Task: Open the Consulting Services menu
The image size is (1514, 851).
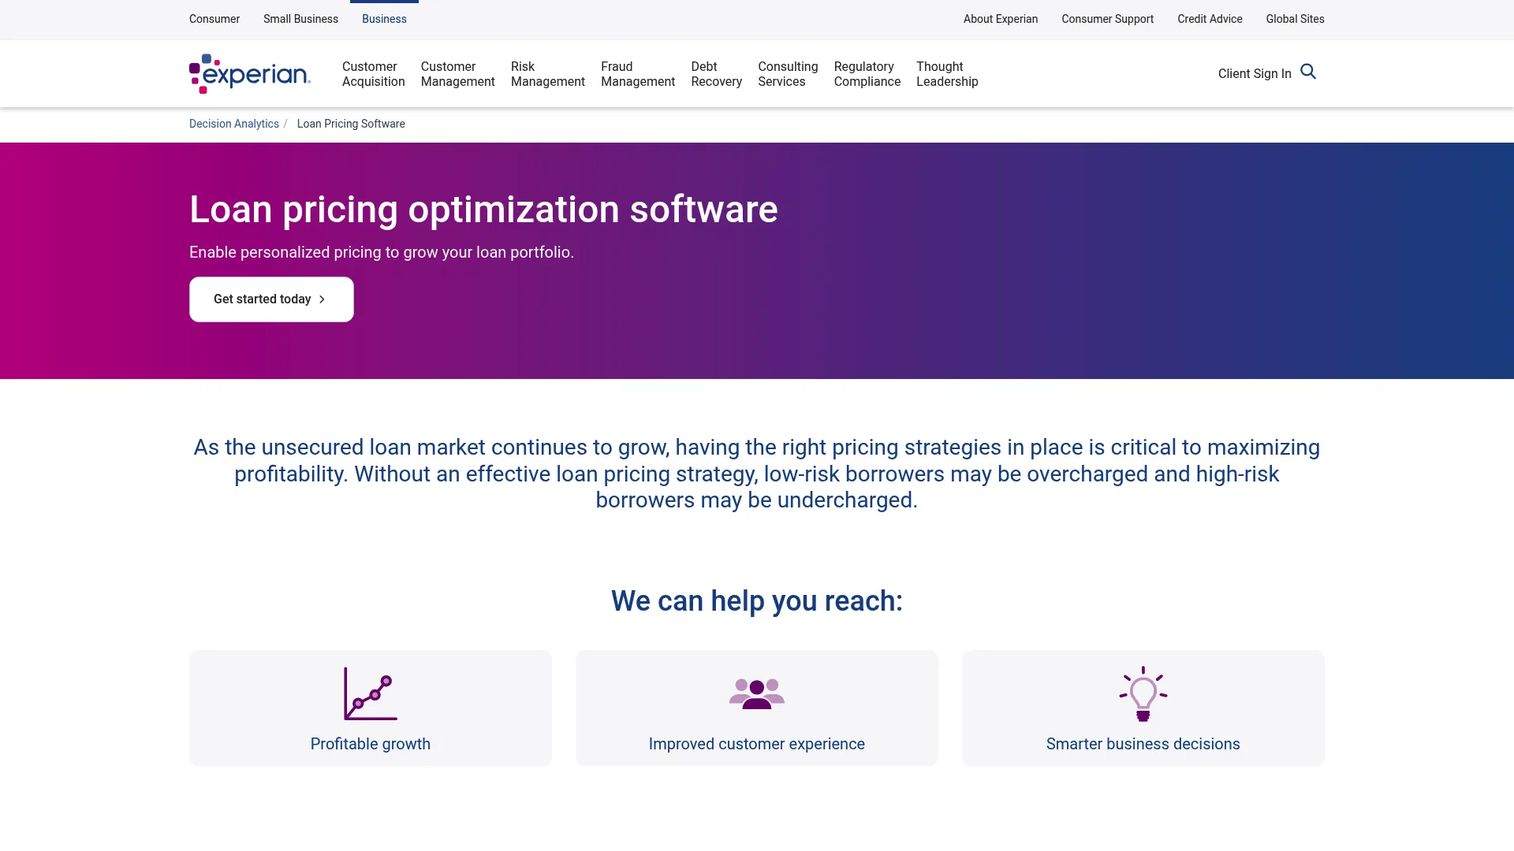Action: coord(788,74)
